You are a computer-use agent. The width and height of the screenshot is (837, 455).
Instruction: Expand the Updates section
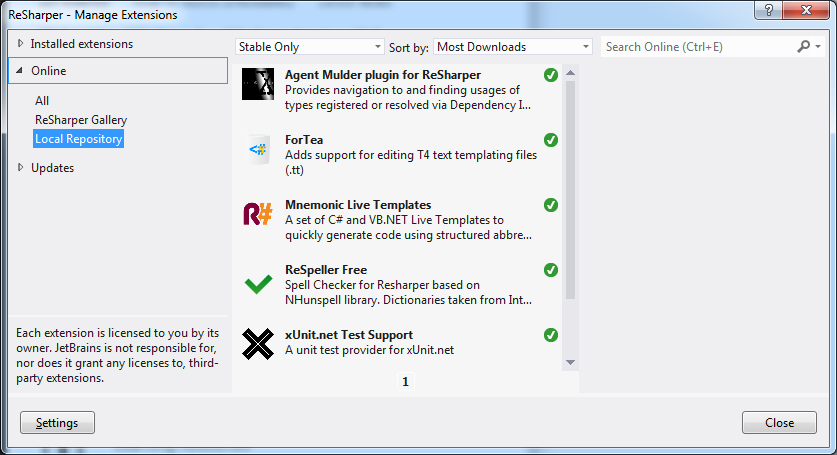click(21, 168)
